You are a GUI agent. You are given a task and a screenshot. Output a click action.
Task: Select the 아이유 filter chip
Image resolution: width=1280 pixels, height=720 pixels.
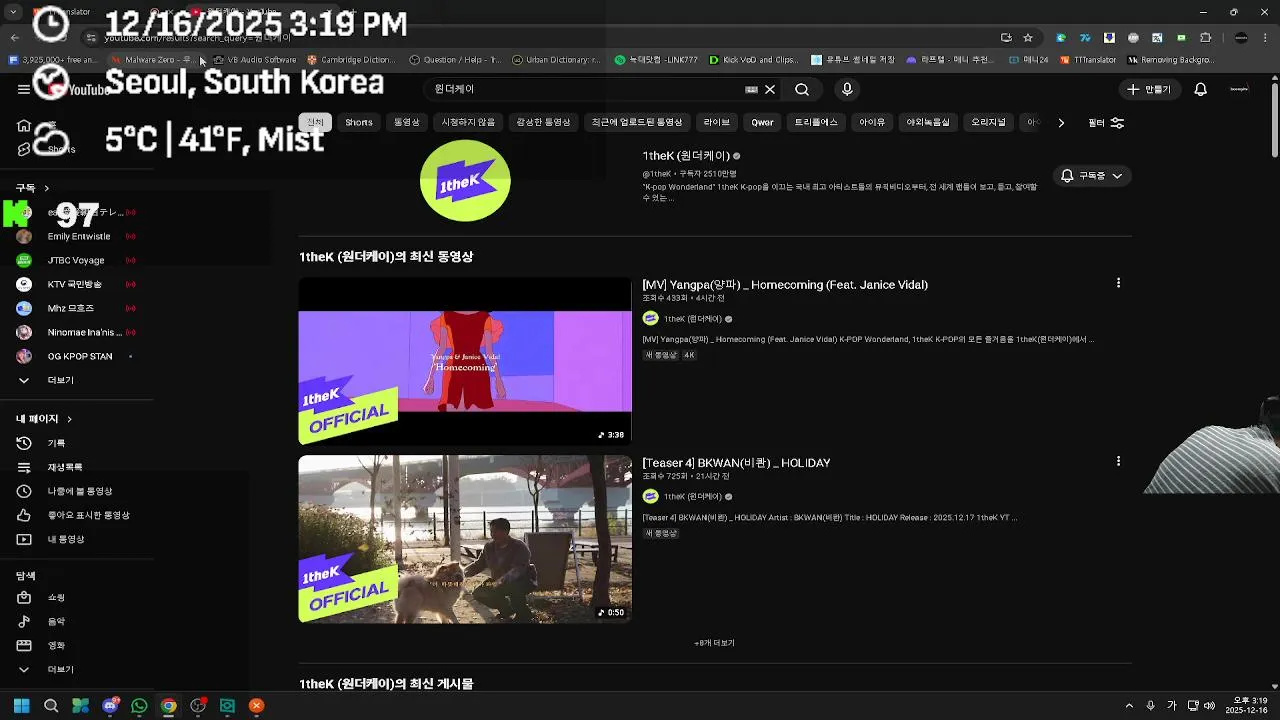[872, 122]
